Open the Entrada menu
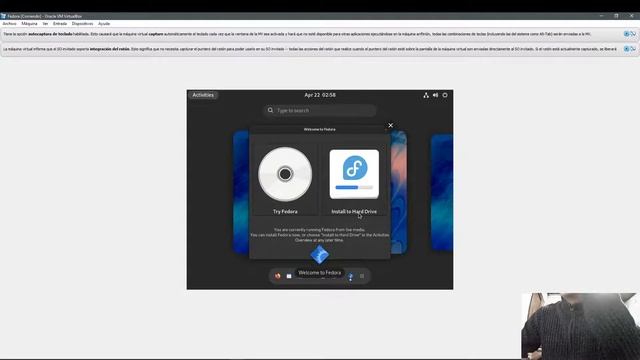 coord(60,24)
